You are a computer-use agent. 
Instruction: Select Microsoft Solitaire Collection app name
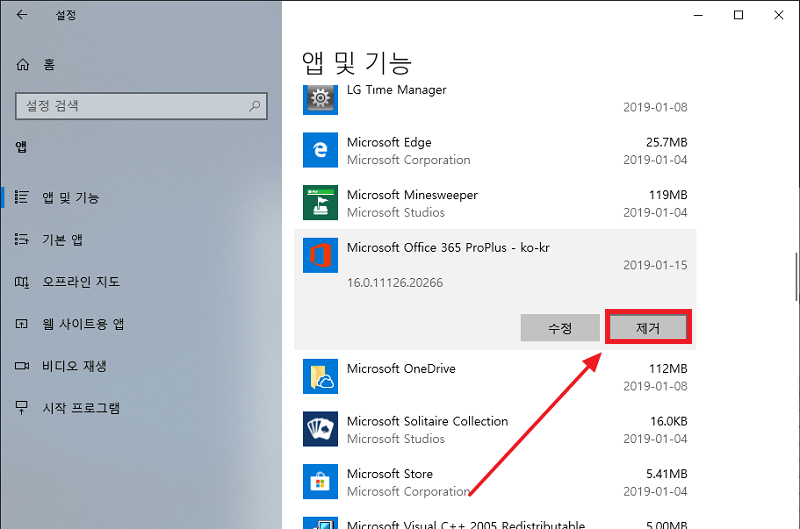point(428,421)
